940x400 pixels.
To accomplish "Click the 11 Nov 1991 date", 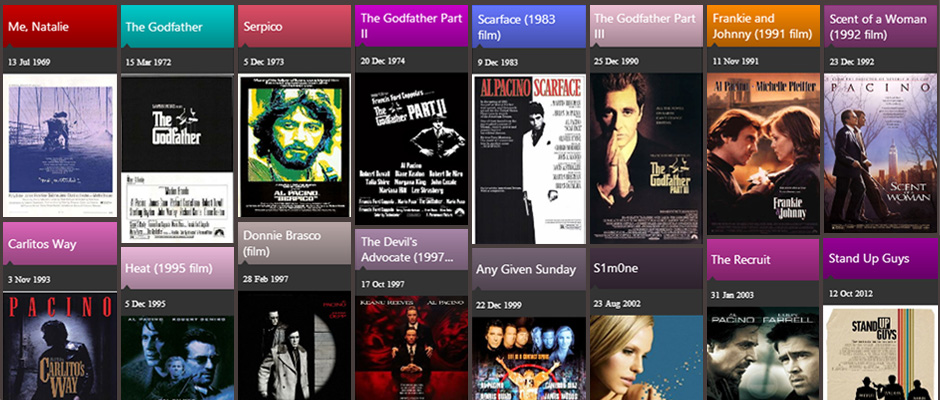I will tap(735, 61).
